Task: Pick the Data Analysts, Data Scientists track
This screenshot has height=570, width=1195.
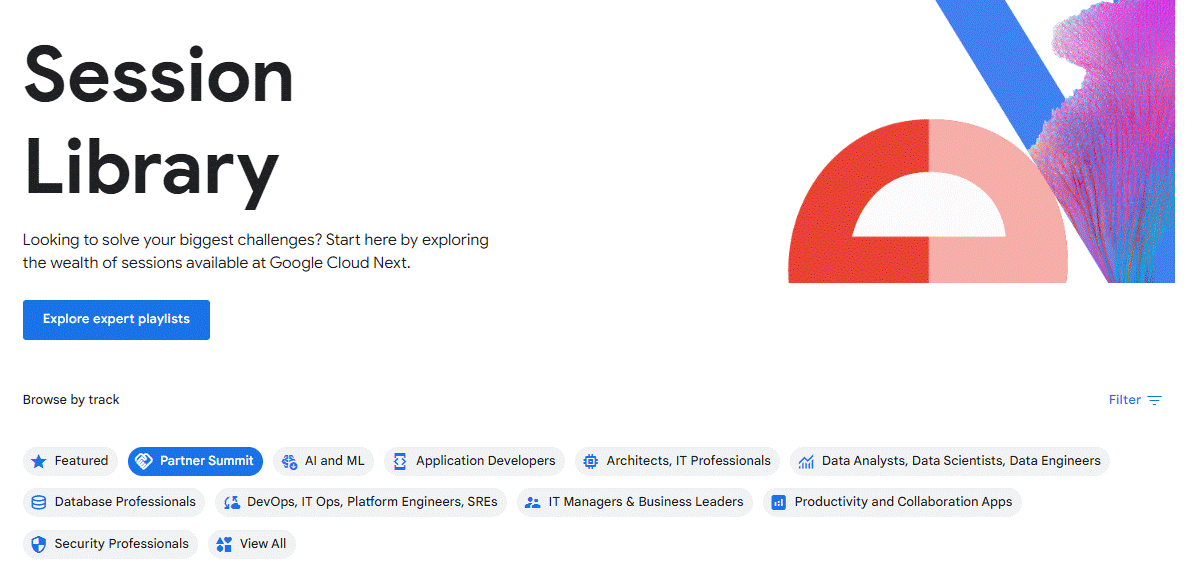Action: (x=950, y=461)
